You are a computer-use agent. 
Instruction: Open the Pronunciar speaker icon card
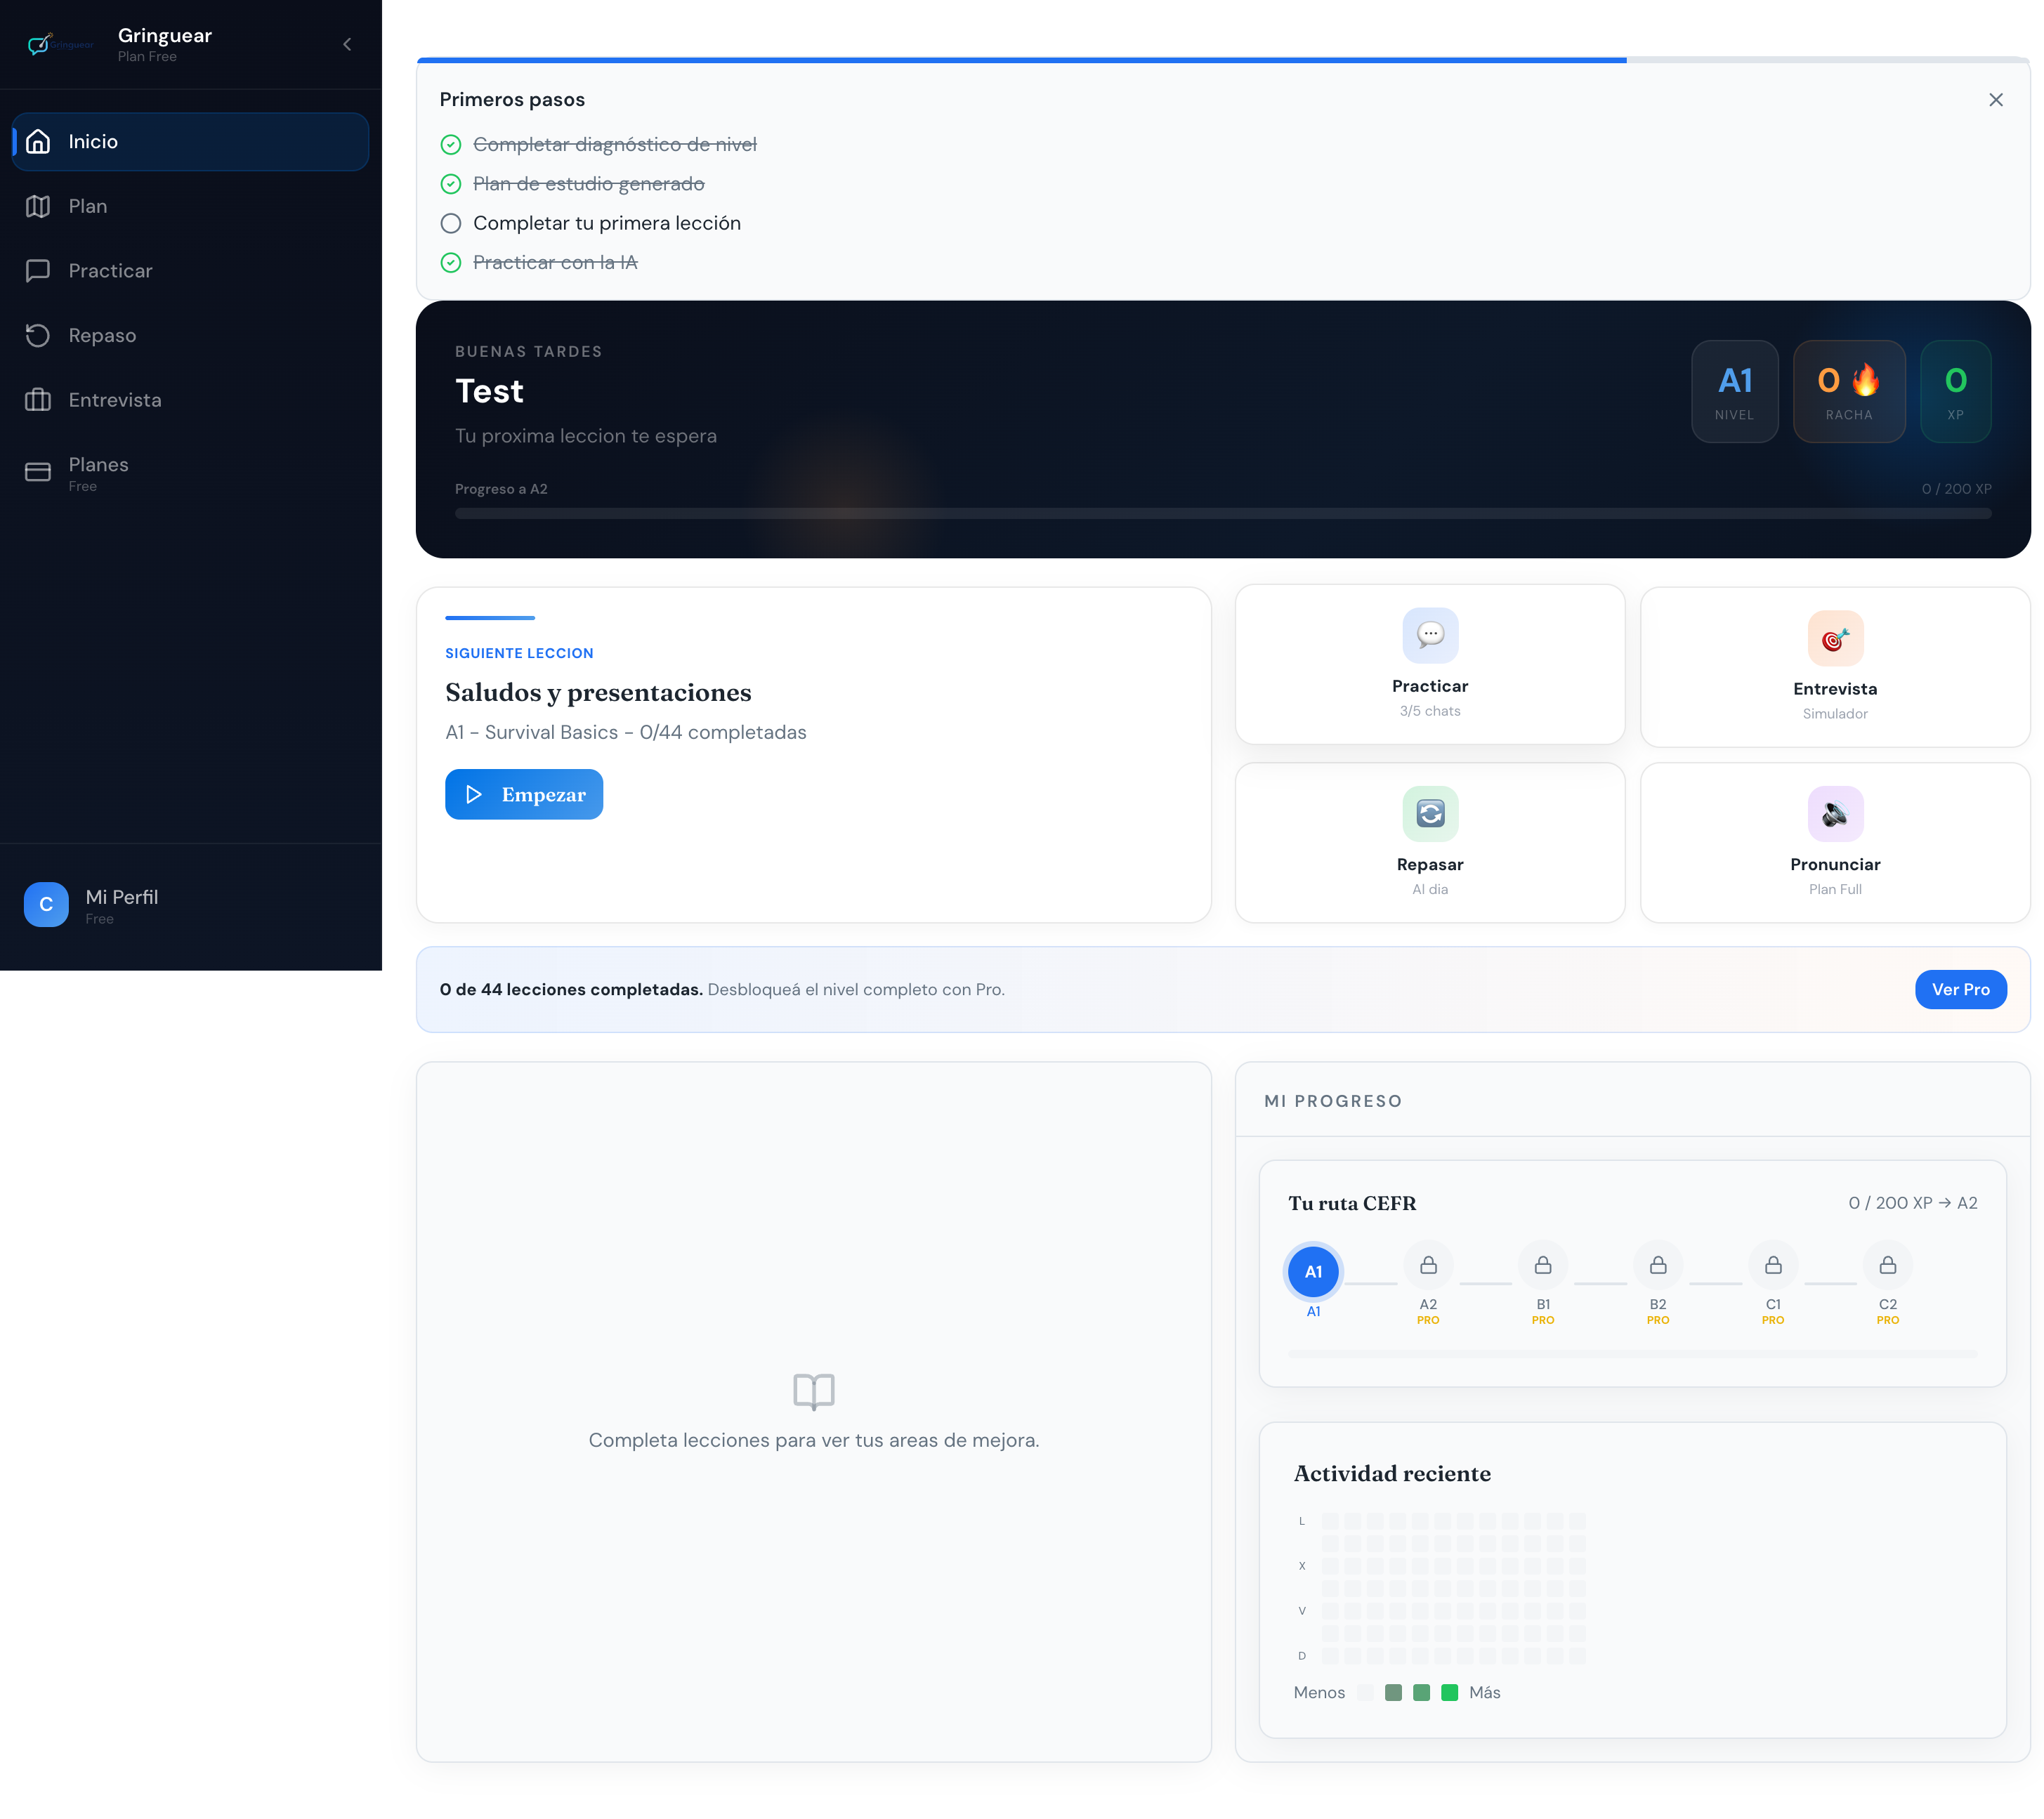(x=1834, y=814)
